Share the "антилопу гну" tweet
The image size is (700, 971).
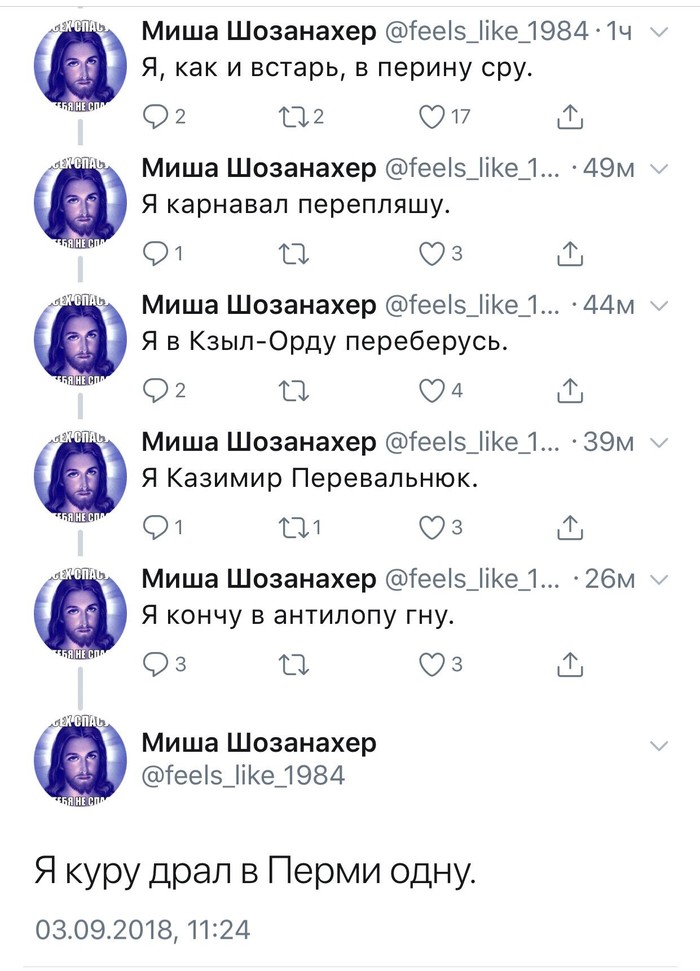[568, 662]
